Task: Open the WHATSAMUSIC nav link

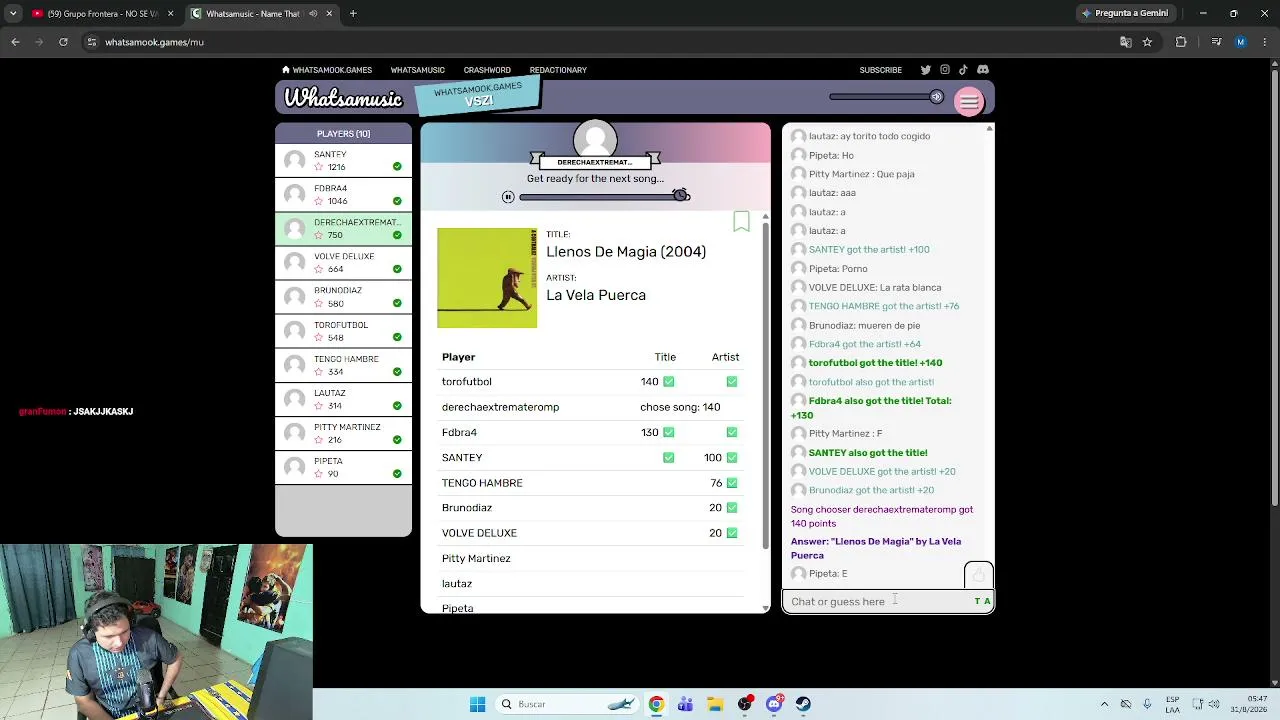Action: (417, 70)
